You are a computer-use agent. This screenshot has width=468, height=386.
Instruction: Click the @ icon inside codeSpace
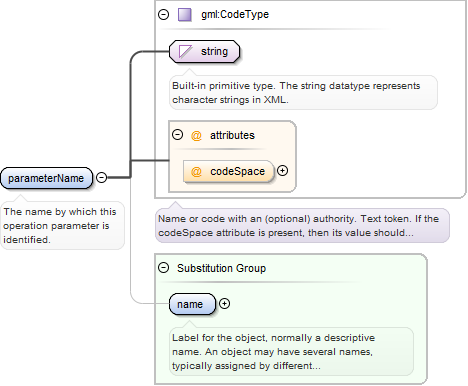point(196,171)
